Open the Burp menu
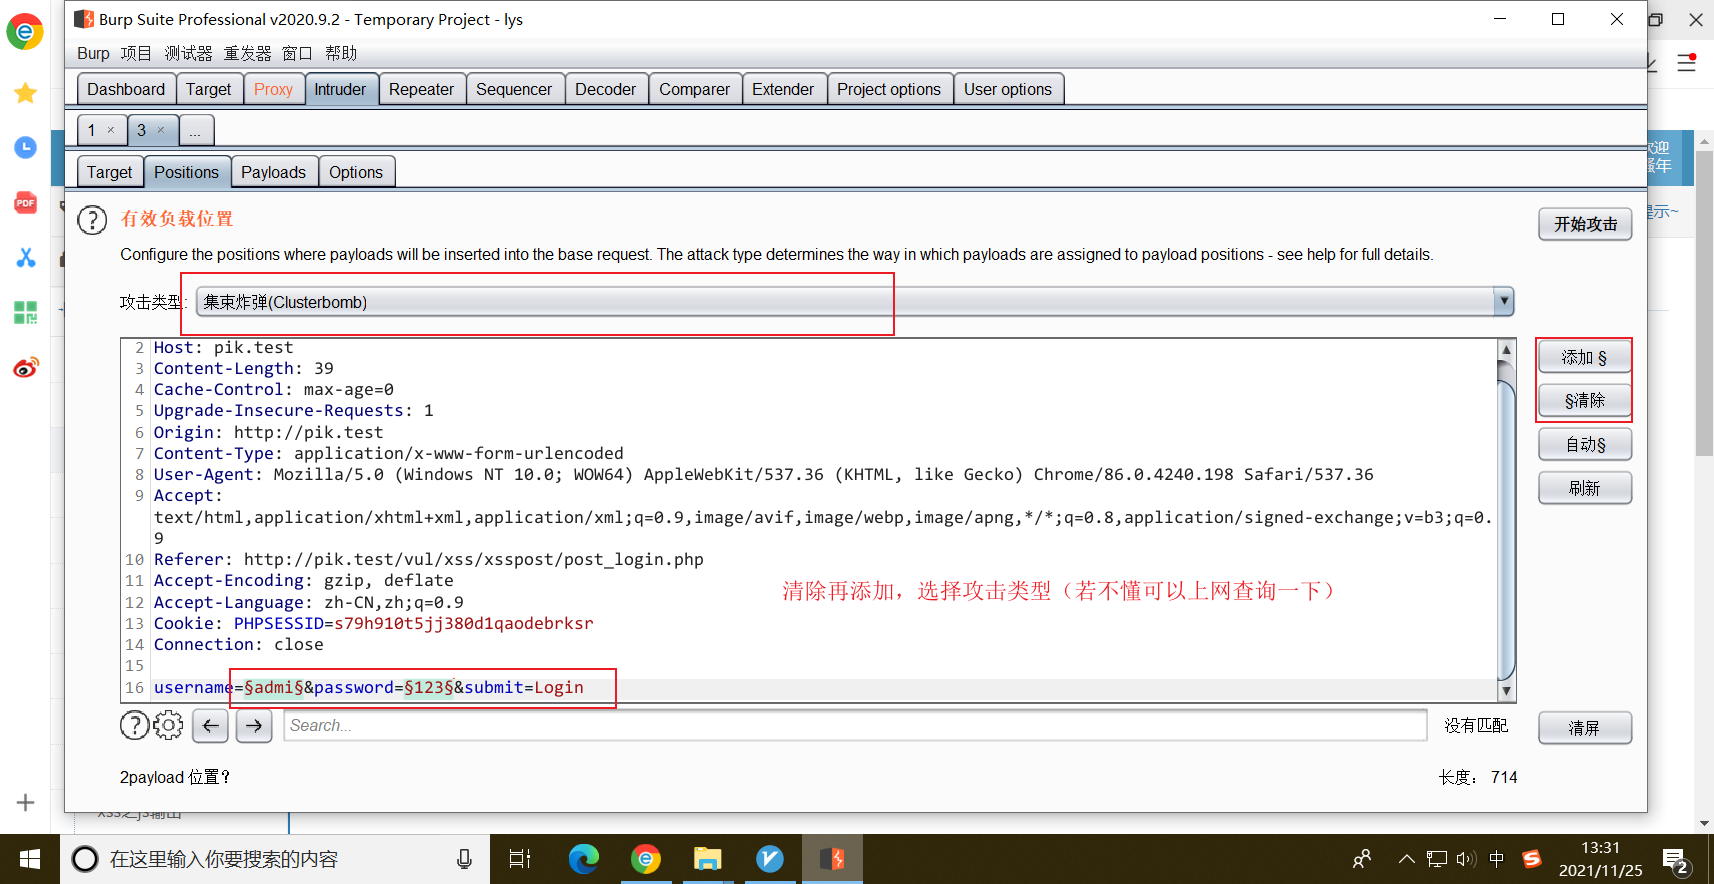This screenshot has height=884, width=1714. [93, 53]
